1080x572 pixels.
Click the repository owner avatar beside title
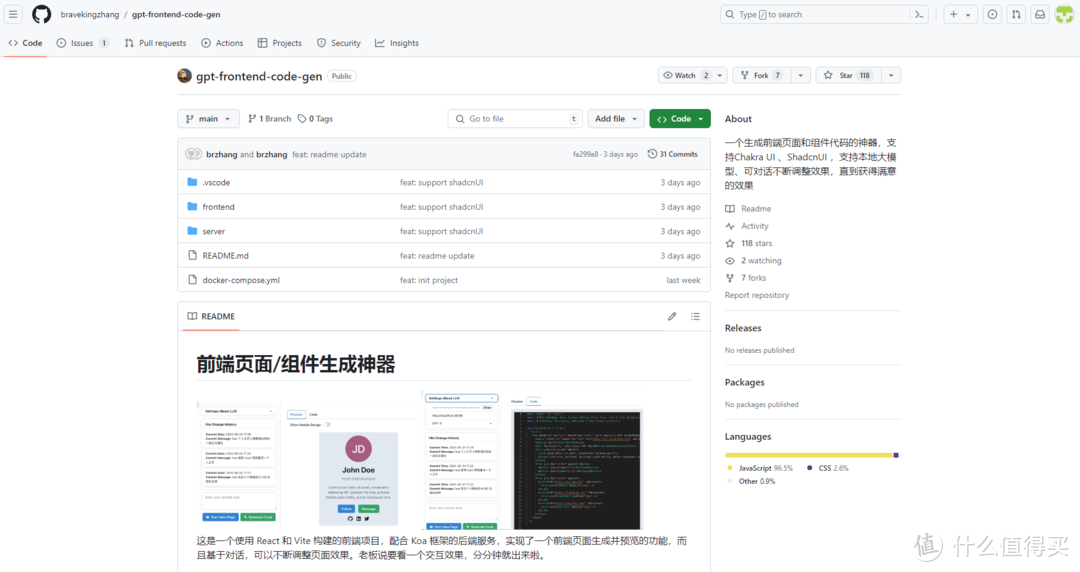[184, 76]
